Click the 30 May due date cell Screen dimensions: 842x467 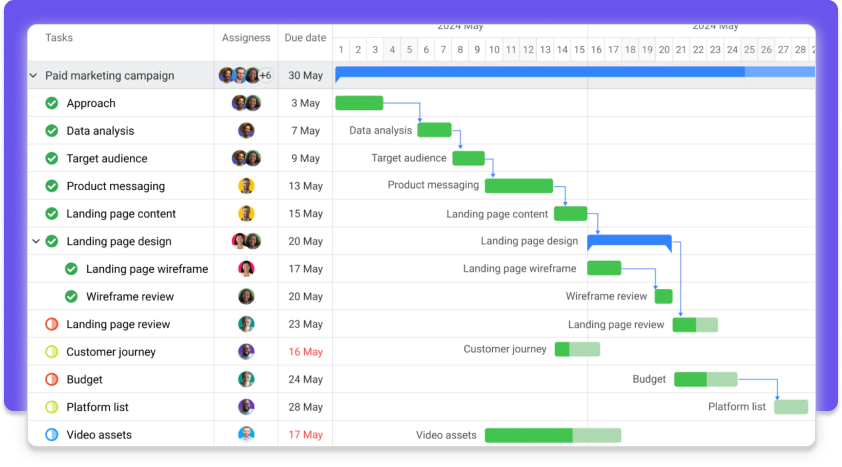tap(306, 76)
